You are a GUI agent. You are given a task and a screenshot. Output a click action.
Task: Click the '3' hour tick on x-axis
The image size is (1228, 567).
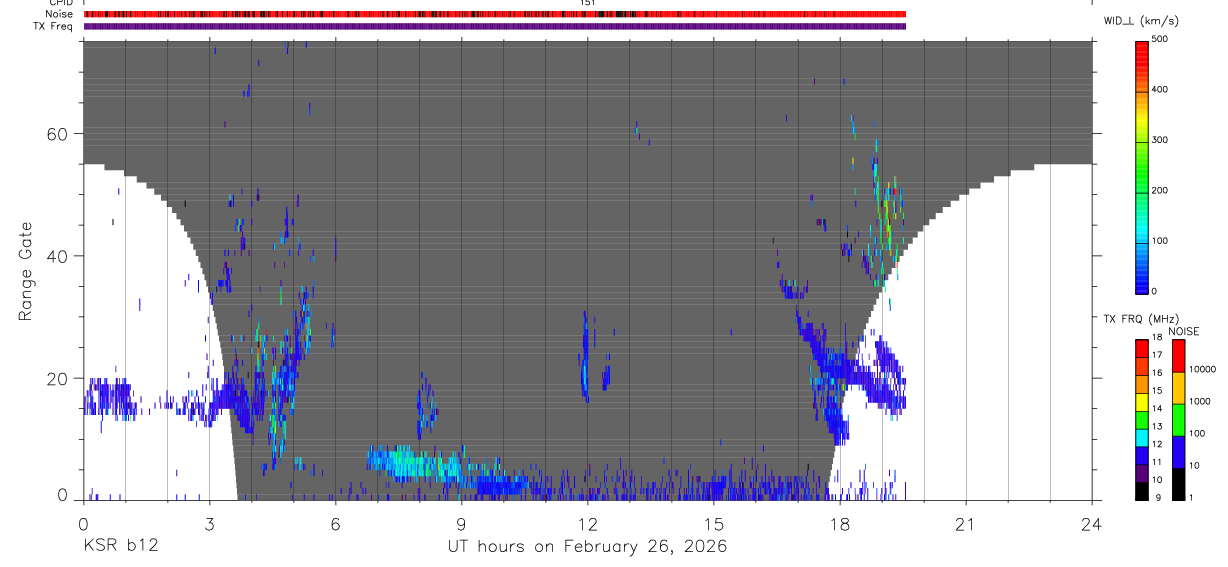click(x=209, y=523)
